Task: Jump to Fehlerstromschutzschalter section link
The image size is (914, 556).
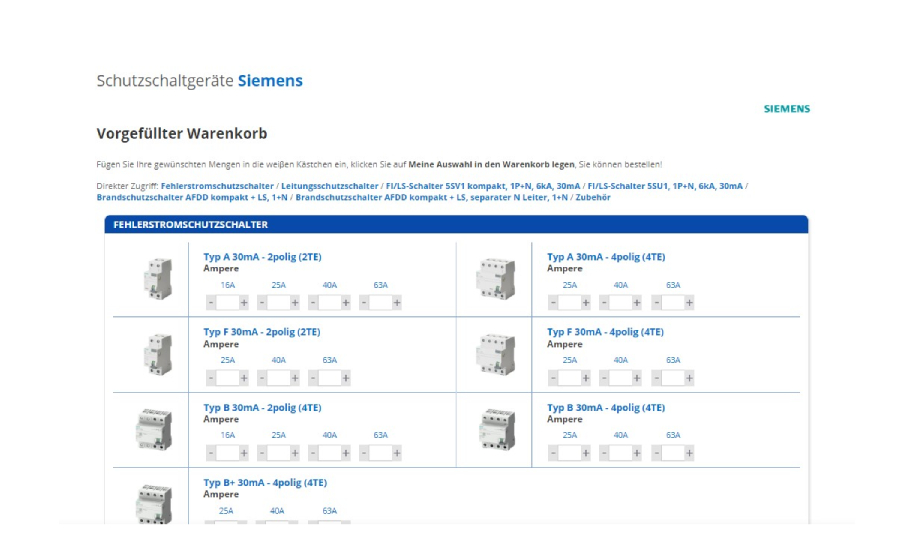Action: click(217, 186)
